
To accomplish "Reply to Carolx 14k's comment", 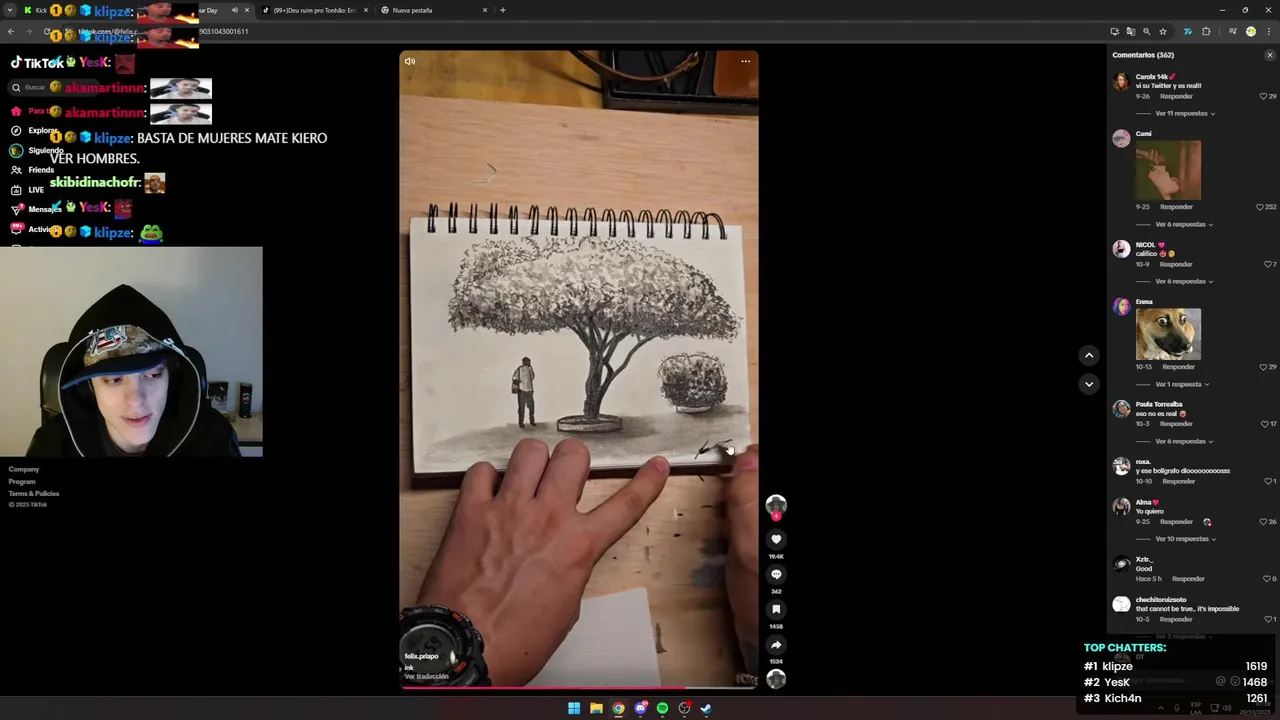I will [1176, 97].
